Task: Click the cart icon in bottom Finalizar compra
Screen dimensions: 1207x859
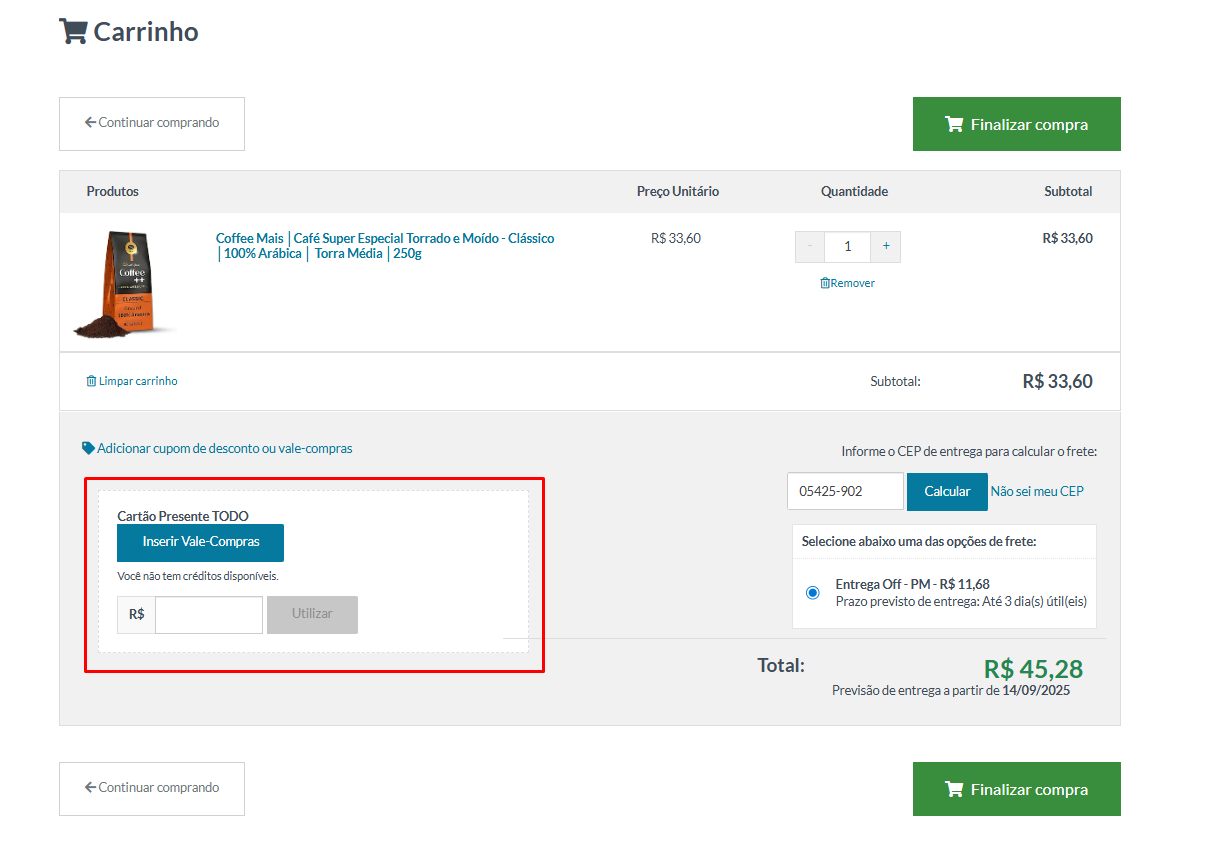Action: tap(954, 790)
